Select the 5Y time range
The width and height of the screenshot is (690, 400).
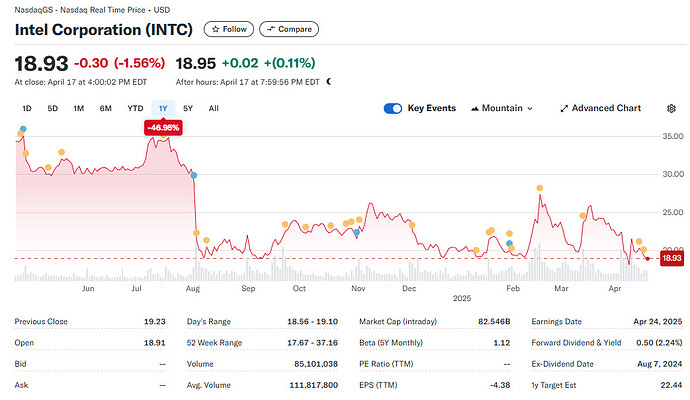[x=188, y=108]
